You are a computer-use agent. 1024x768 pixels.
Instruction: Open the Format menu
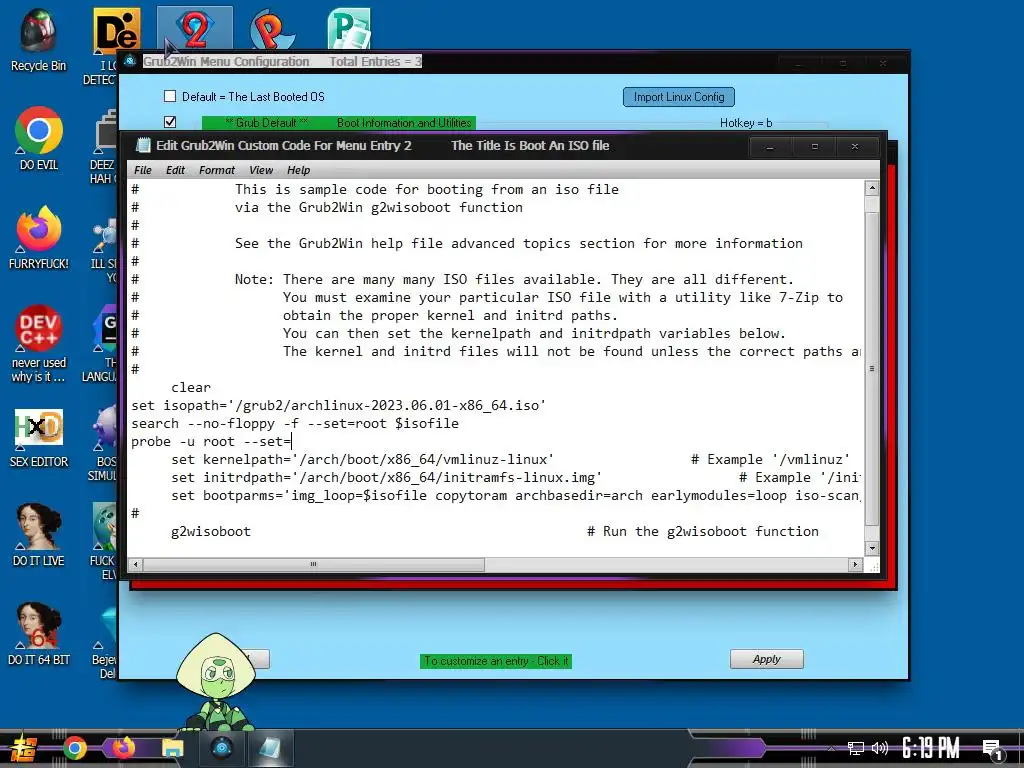pyautogui.click(x=217, y=170)
